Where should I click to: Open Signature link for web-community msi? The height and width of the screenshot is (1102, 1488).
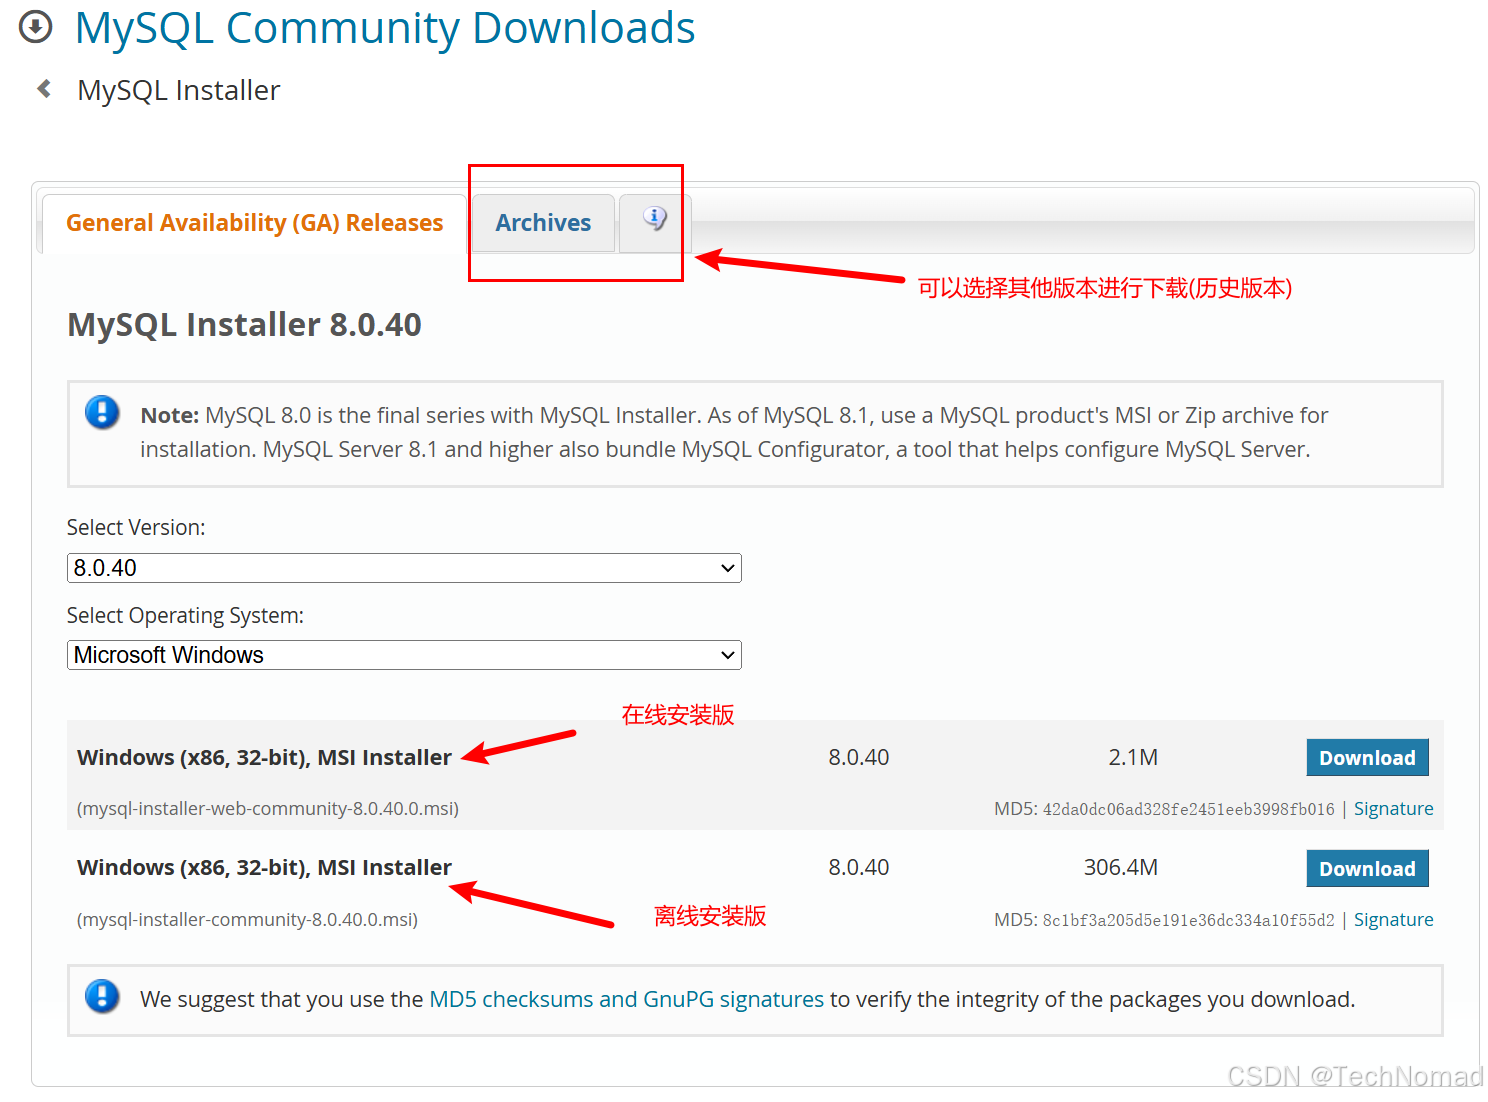tap(1393, 809)
